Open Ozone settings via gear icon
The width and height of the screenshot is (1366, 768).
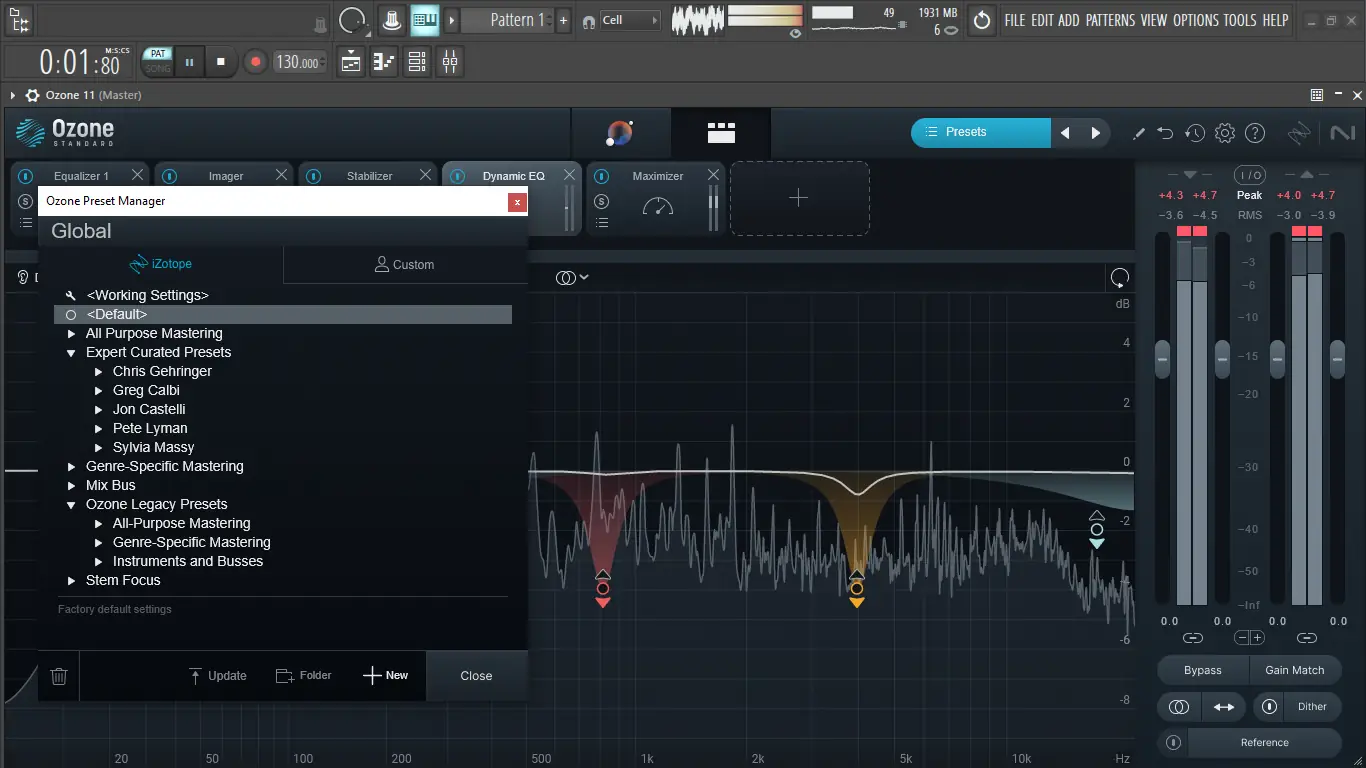click(1224, 132)
